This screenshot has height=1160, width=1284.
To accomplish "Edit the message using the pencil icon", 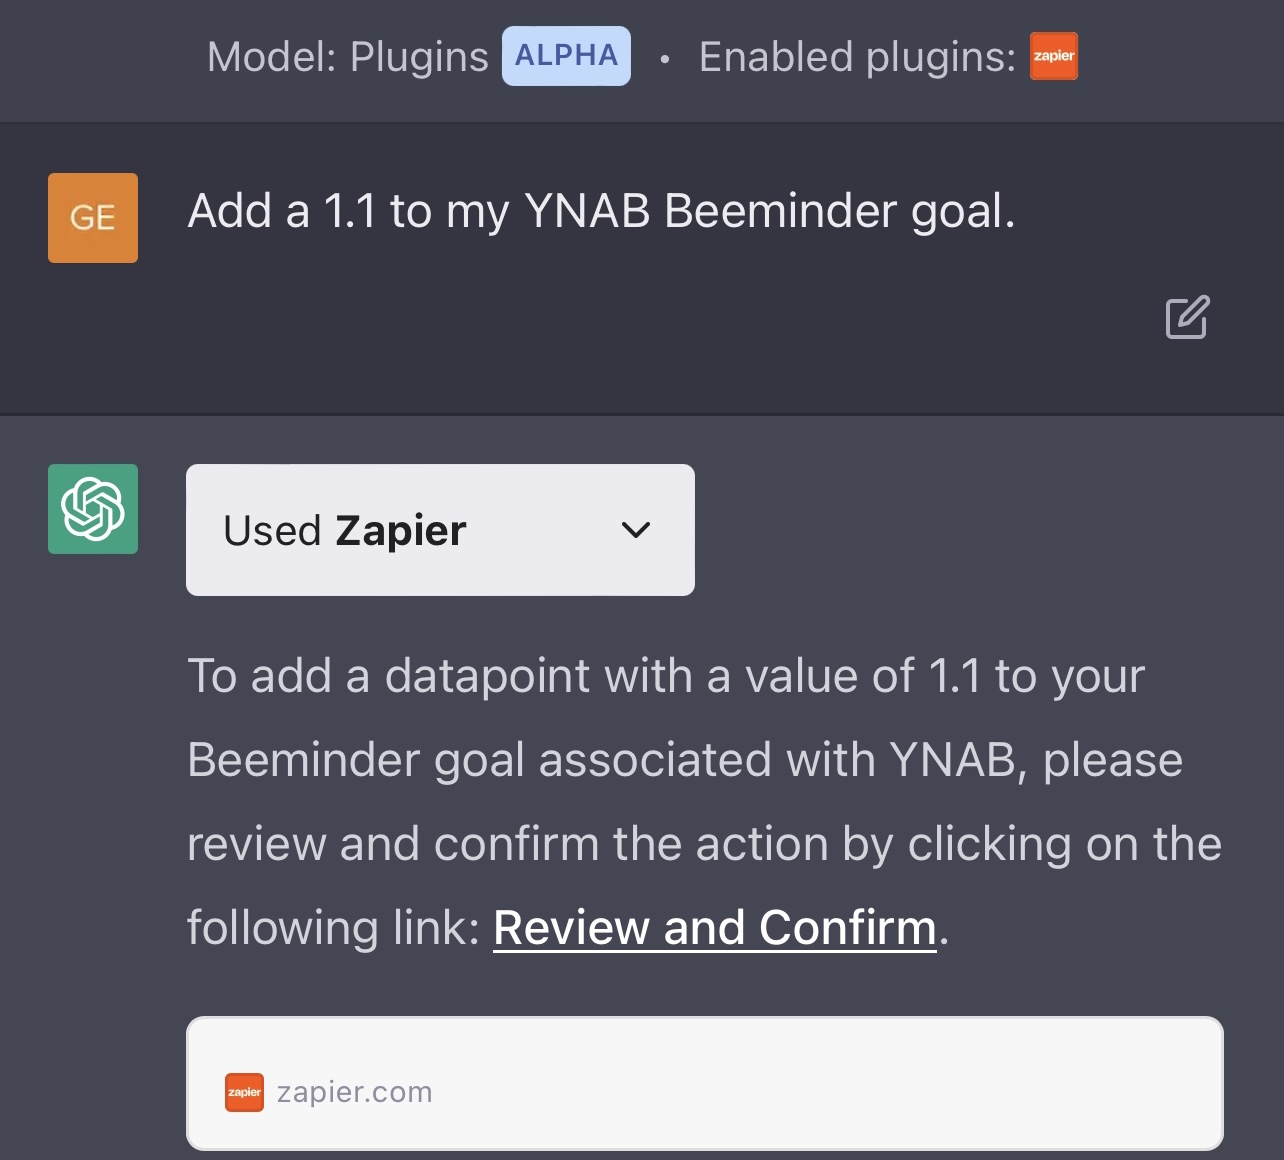I will 1187,317.
